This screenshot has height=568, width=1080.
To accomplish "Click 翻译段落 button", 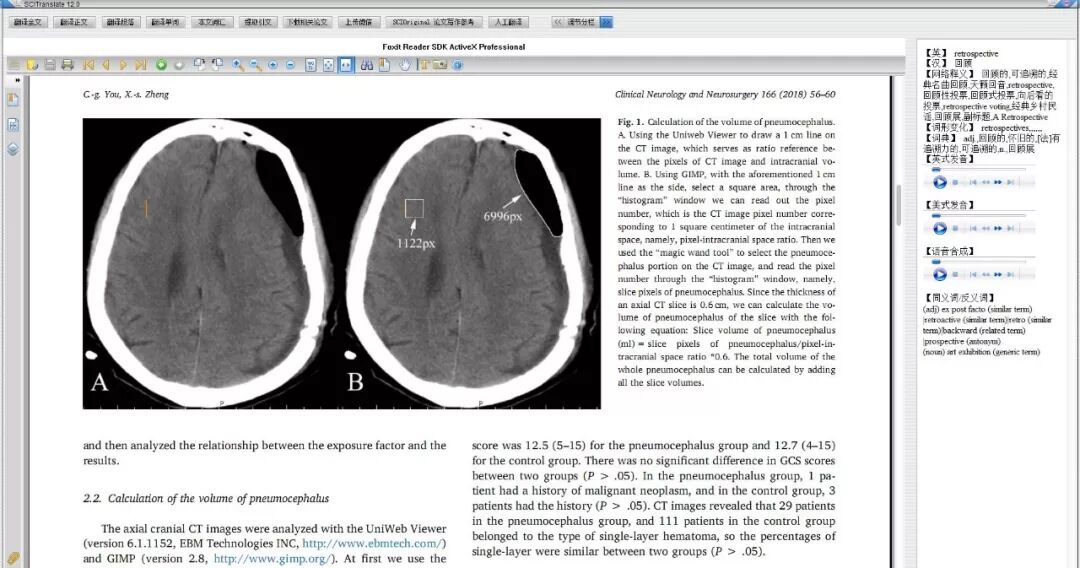I will coord(121,22).
